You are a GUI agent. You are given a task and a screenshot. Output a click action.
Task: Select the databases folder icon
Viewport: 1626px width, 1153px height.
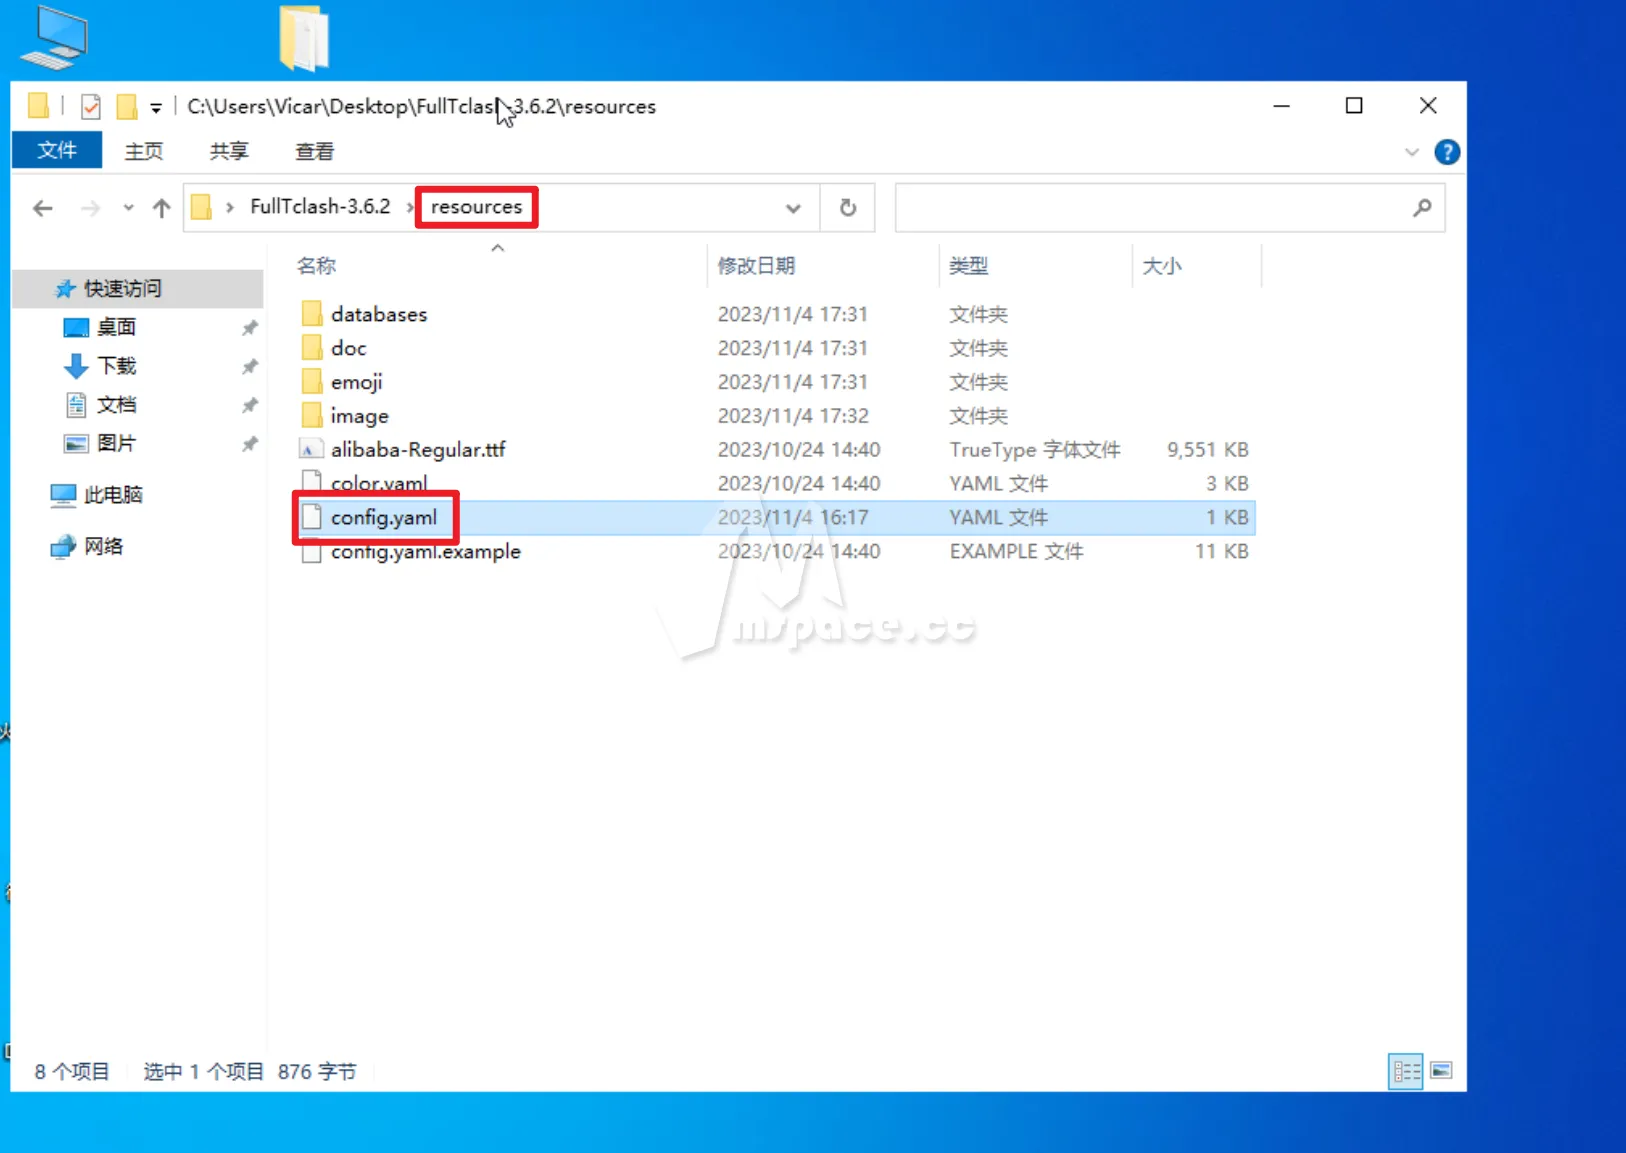click(312, 314)
